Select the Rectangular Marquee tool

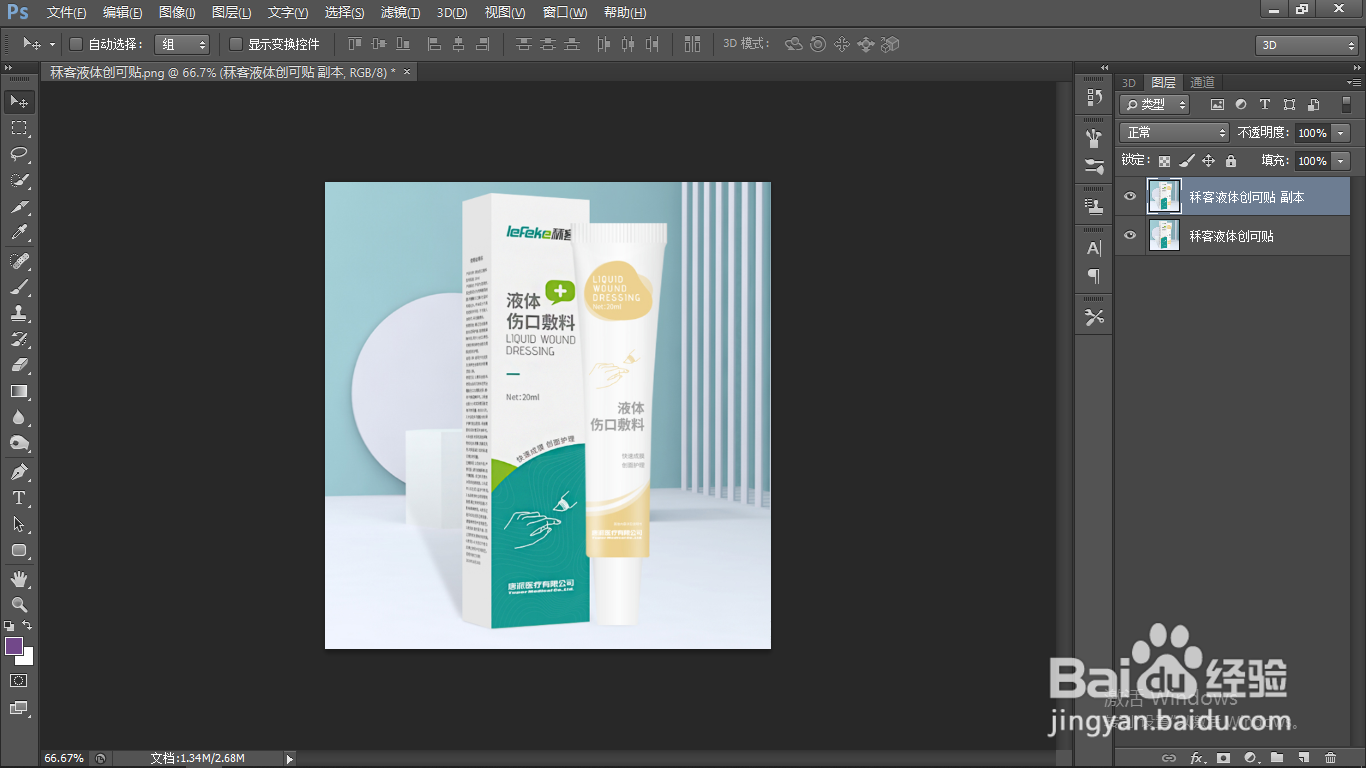(19, 128)
